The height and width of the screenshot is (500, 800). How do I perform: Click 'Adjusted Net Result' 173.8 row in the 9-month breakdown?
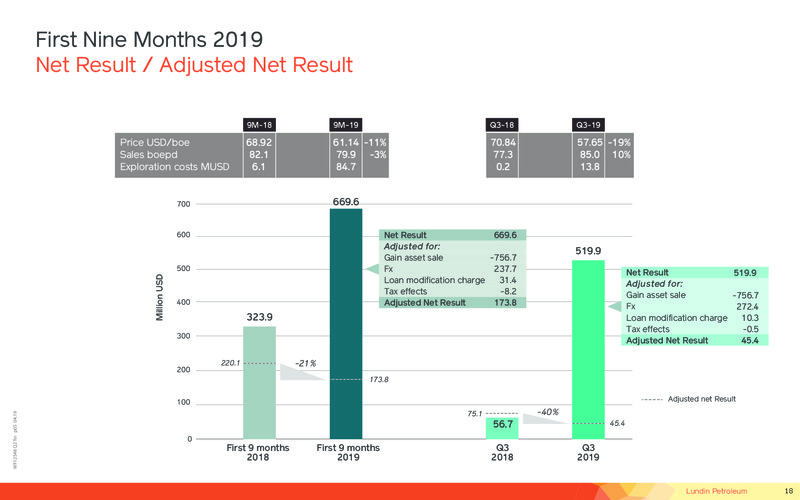pyautogui.click(x=452, y=303)
